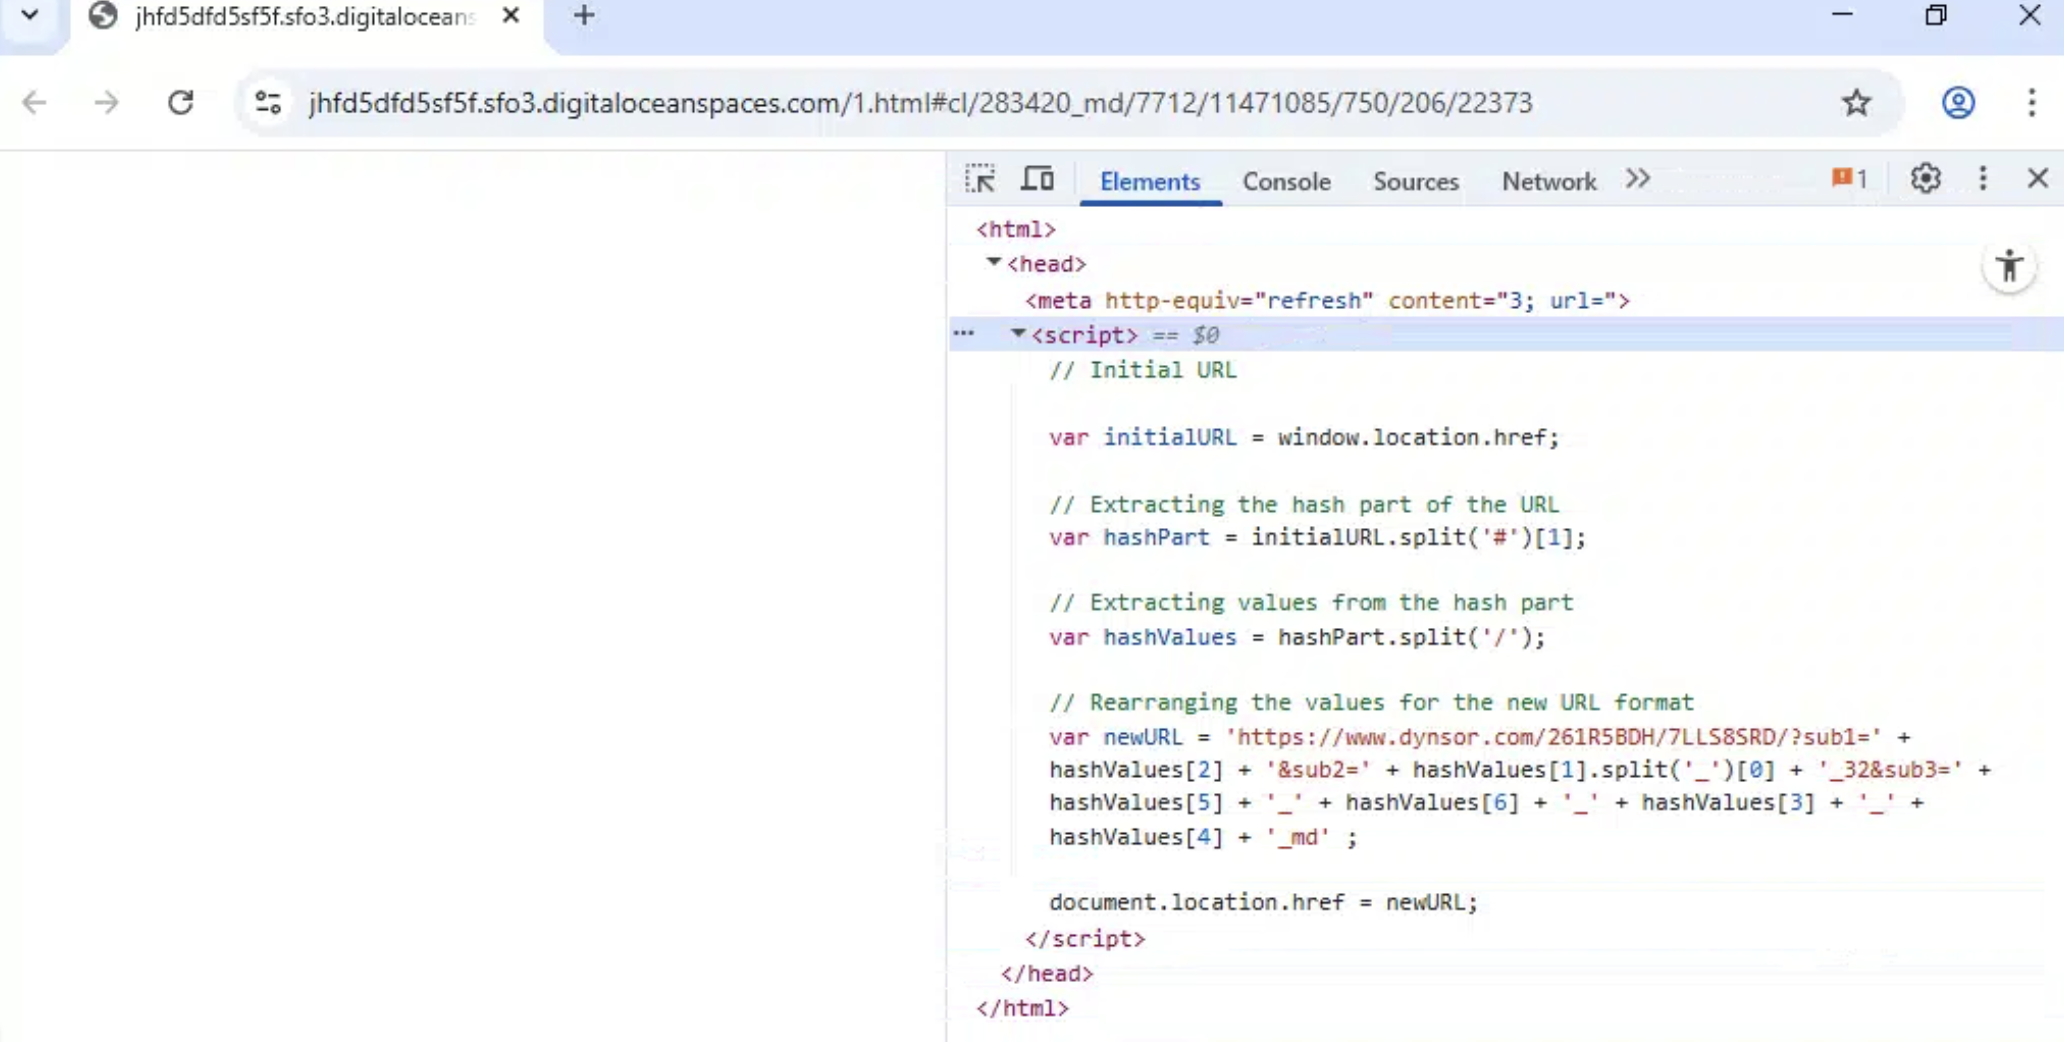Switch to the Sources tab
2064x1042 pixels.
click(1415, 182)
